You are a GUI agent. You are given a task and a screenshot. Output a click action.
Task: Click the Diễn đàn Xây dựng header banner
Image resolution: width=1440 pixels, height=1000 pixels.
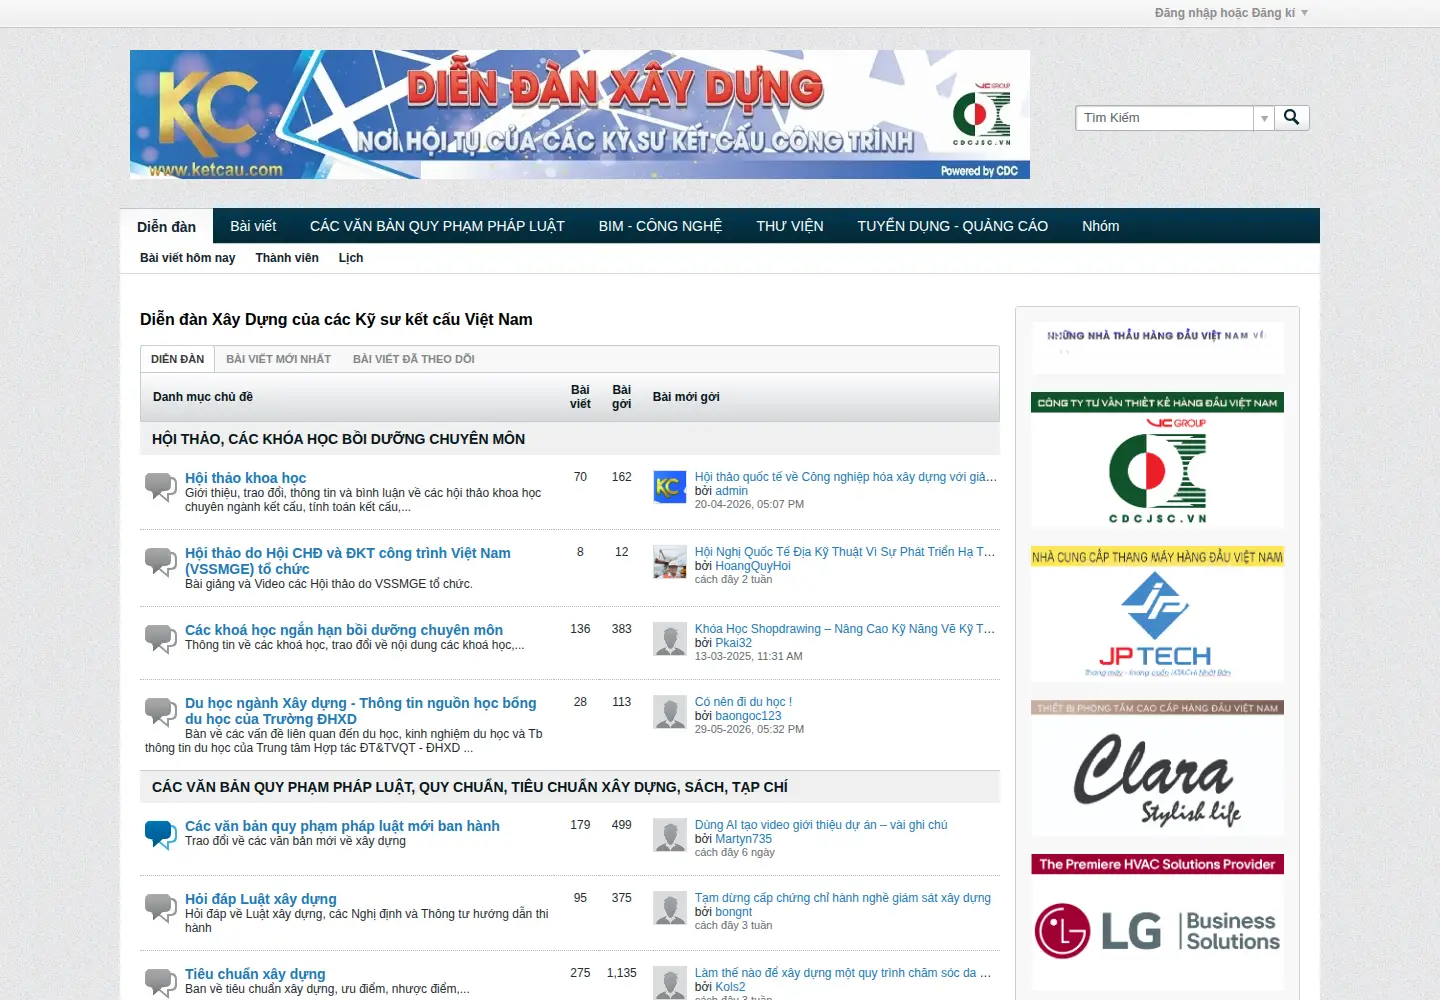[580, 115]
